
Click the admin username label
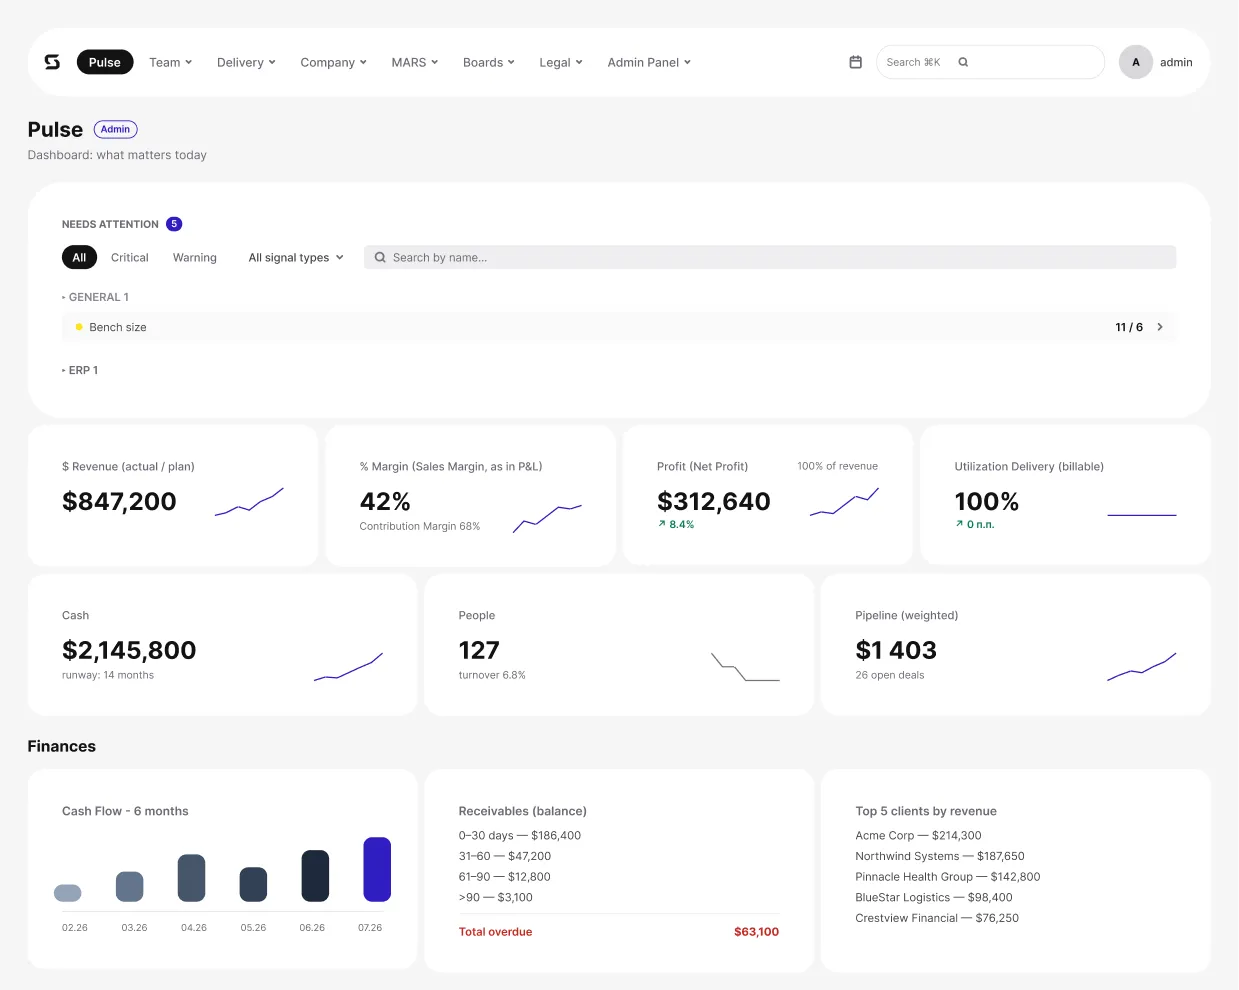tap(1176, 62)
